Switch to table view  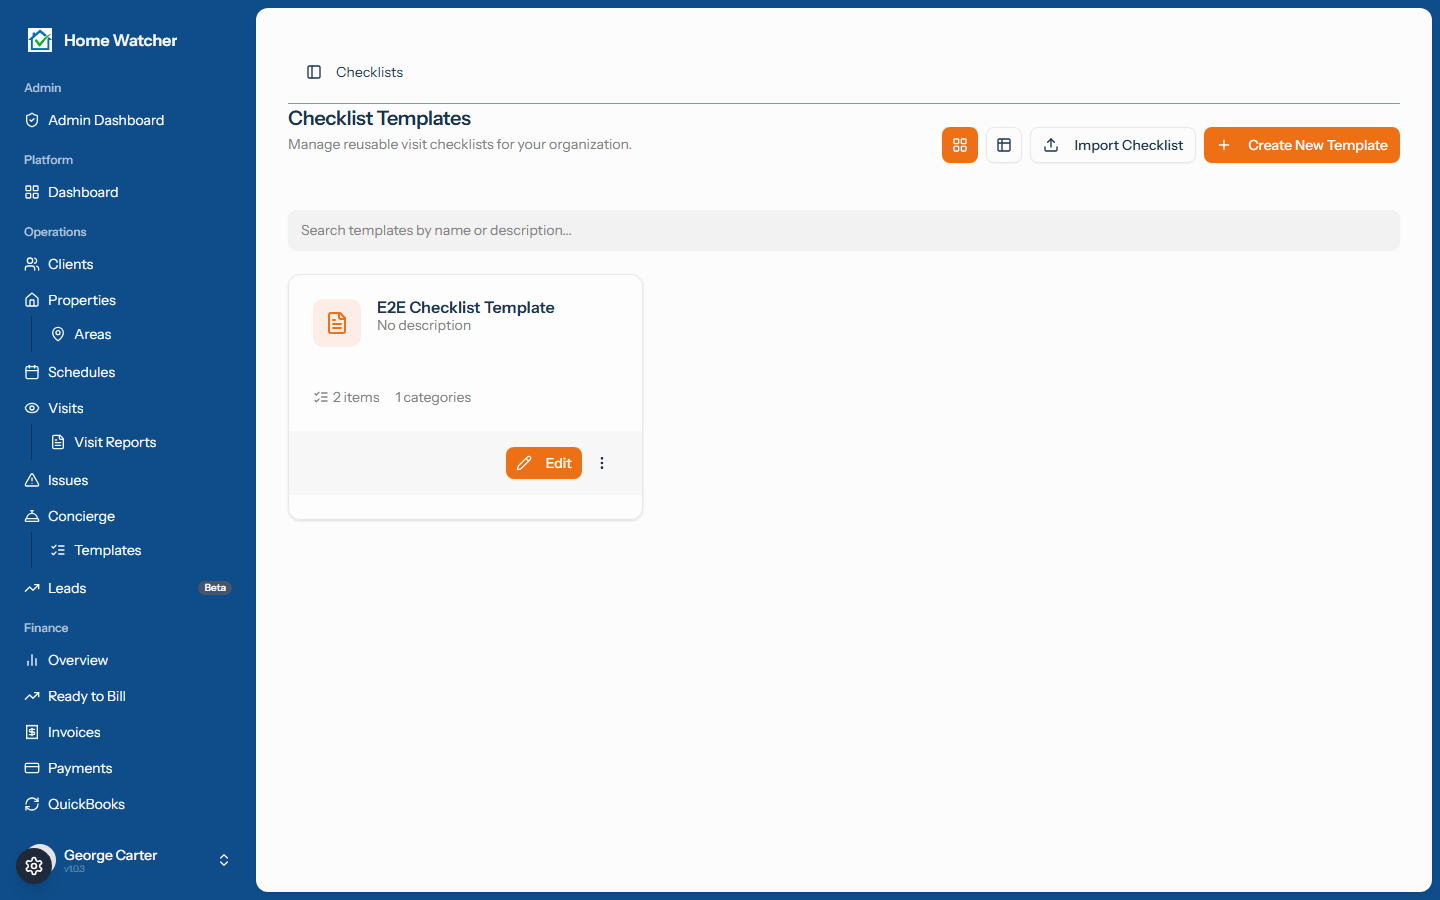1004,145
